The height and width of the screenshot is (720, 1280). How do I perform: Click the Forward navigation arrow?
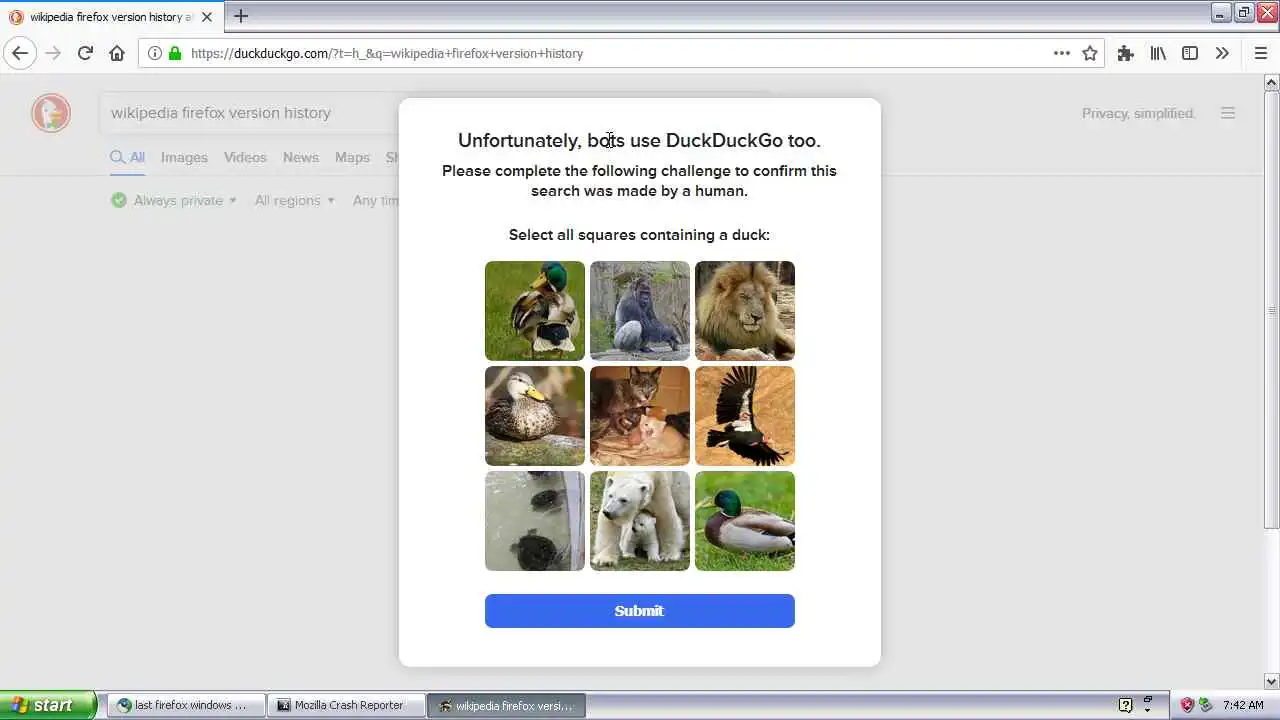tap(53, 53)
